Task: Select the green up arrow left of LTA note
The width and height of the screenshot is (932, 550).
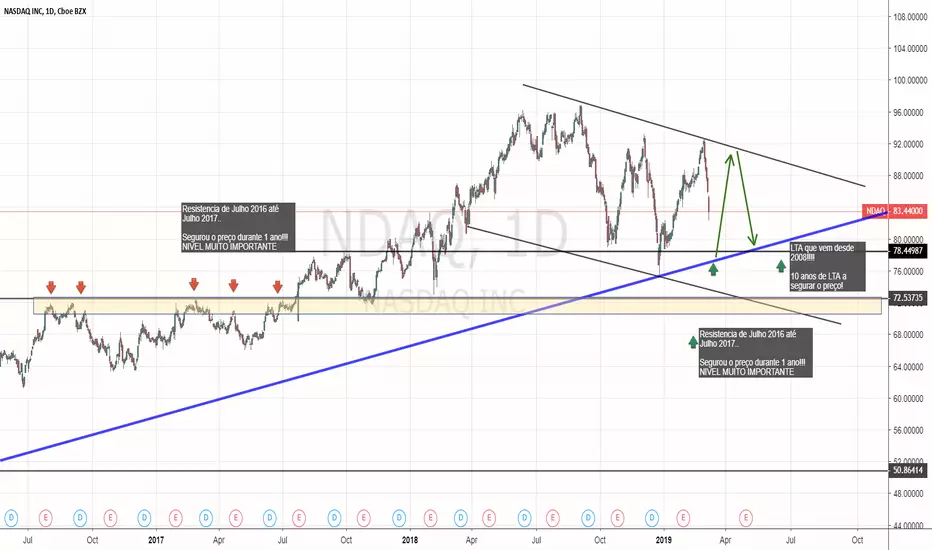Action: click(x=780, y=266)
